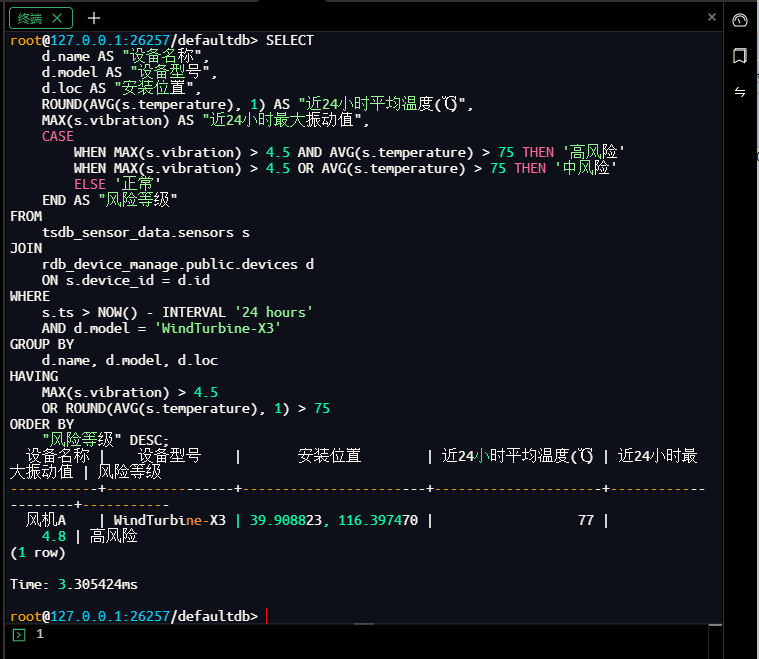Click the result cell 风机A

(46, 520)
